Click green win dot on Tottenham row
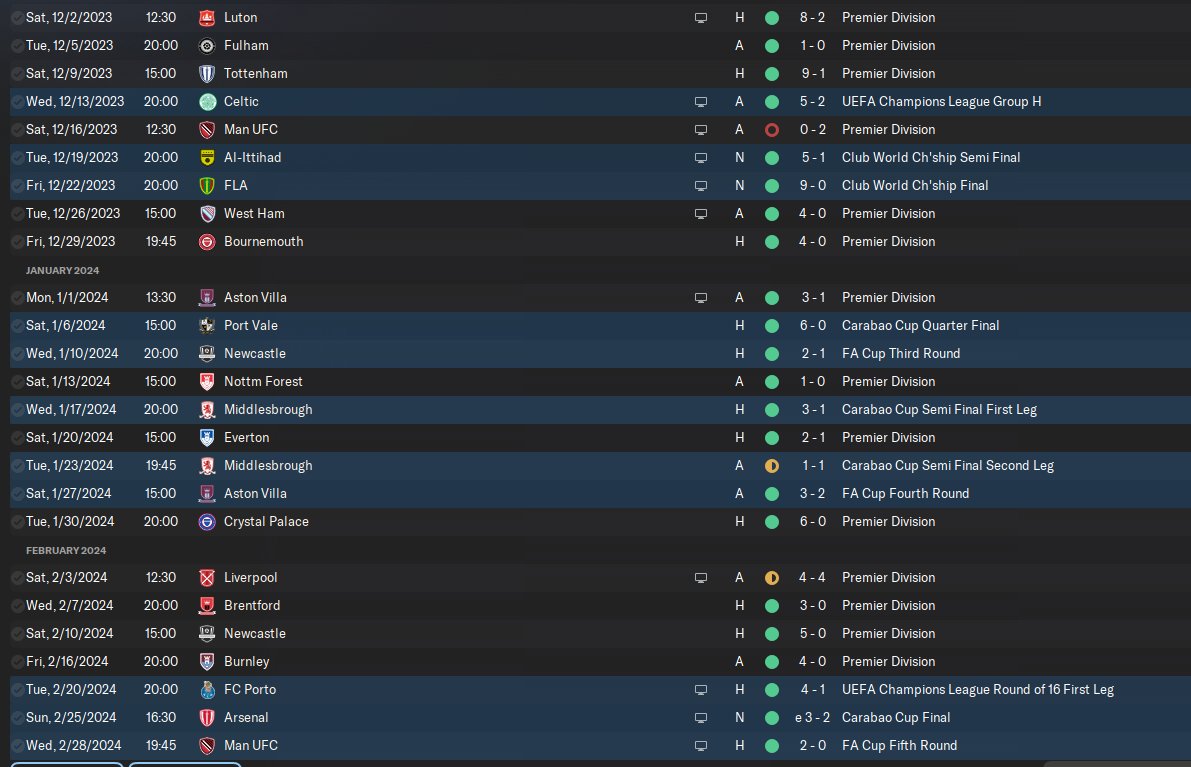Screen dimensions: 1191x767 [771, 73]
